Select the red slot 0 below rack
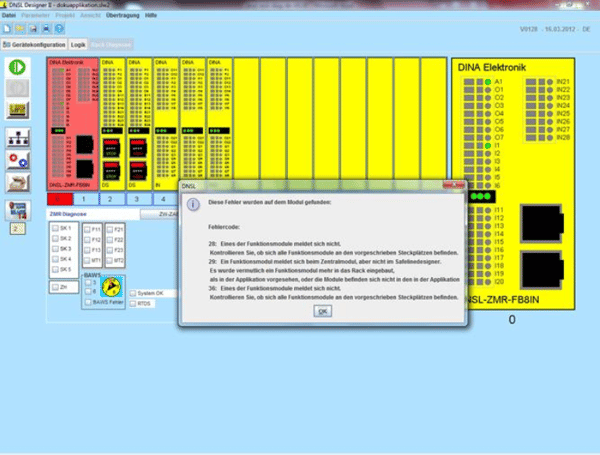Screen dimensions: 600x455 [x=62, y=199]
